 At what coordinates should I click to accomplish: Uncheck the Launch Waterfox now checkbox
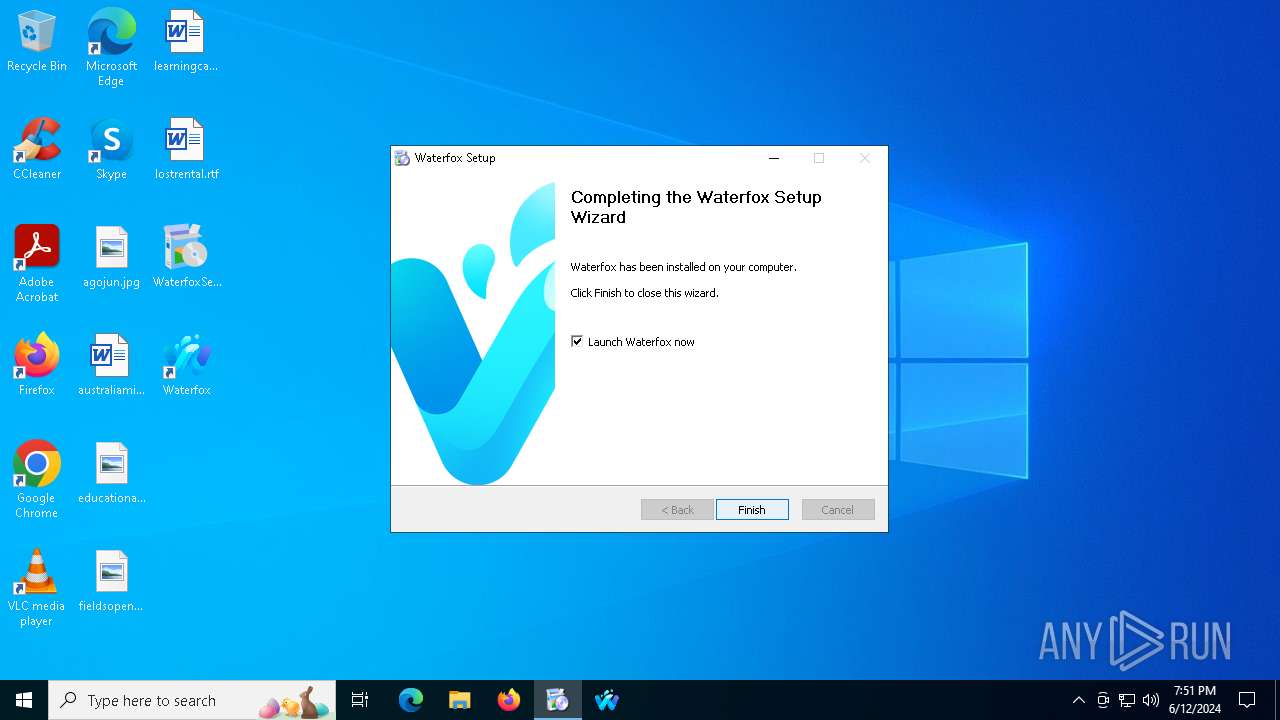point(577,342)
